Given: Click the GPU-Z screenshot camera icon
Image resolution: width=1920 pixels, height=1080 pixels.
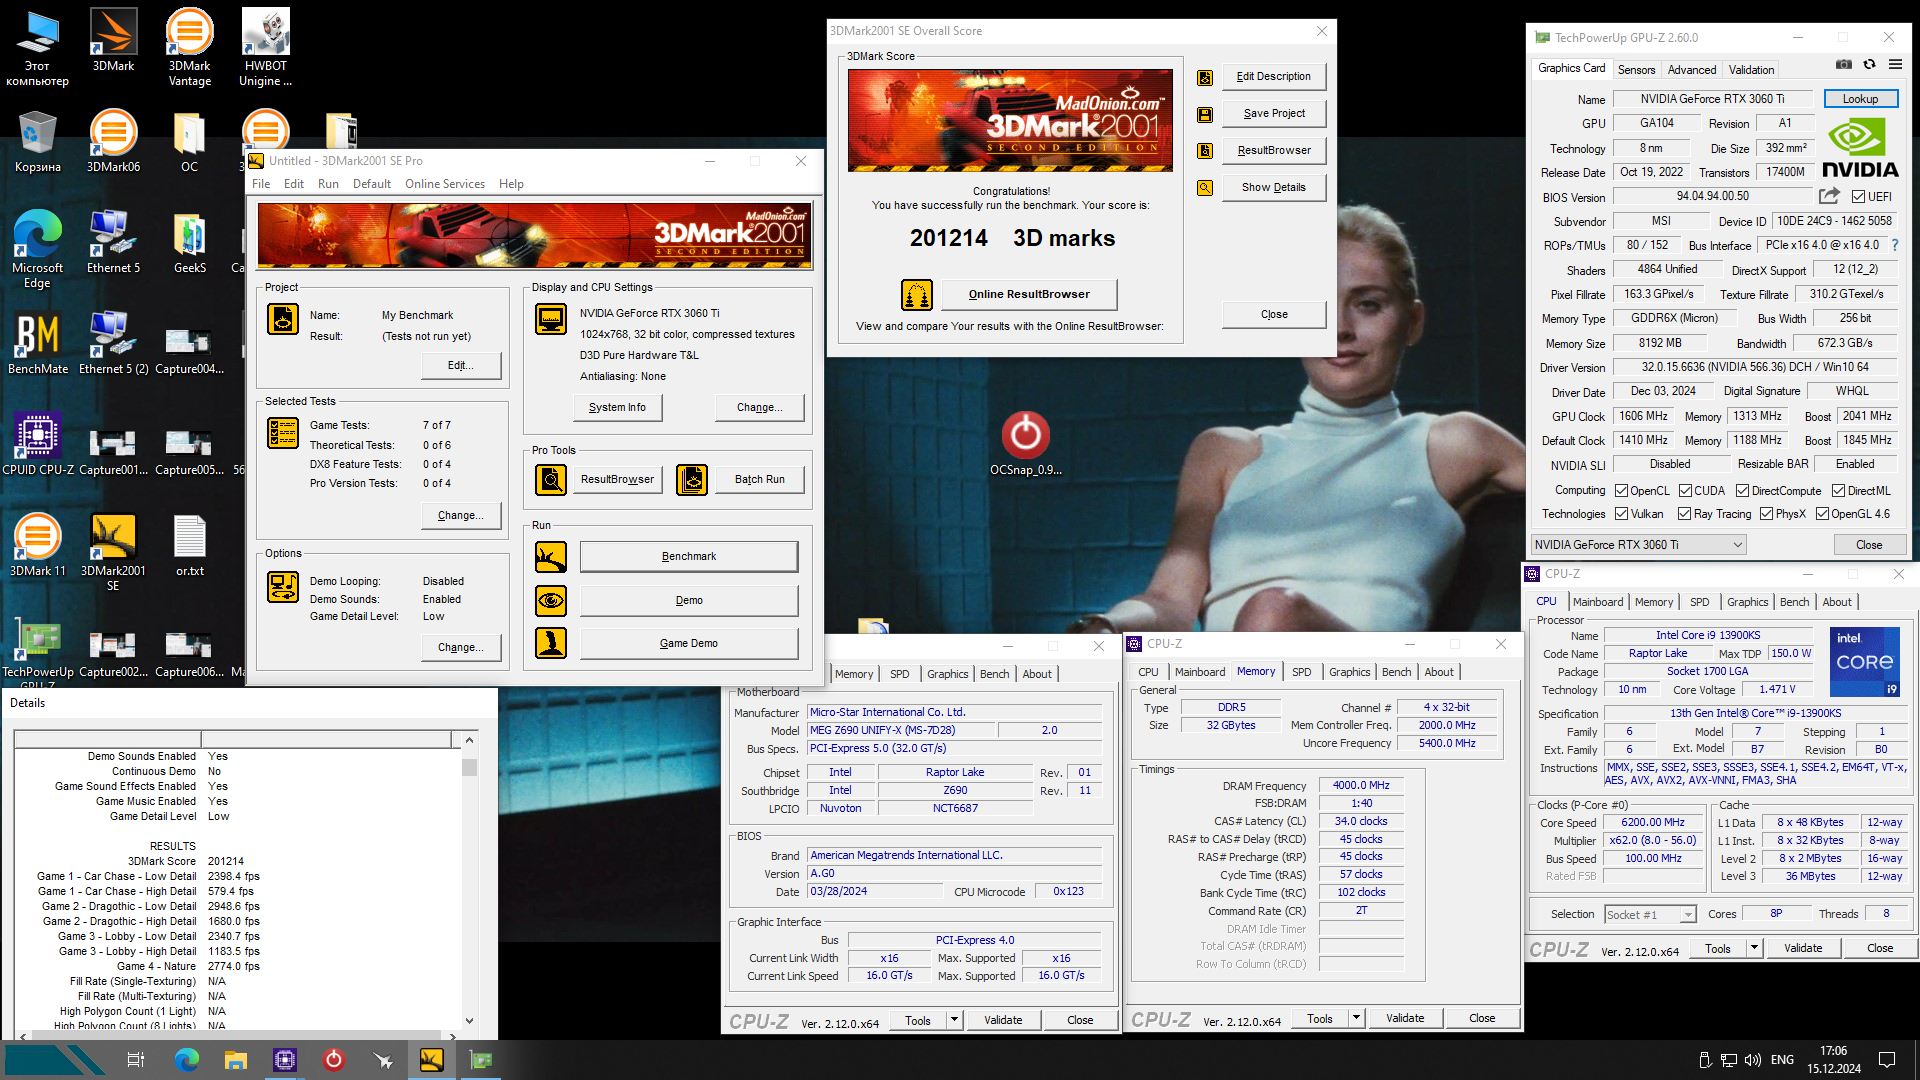Looking at the screenshot, I should [1843, 65].
